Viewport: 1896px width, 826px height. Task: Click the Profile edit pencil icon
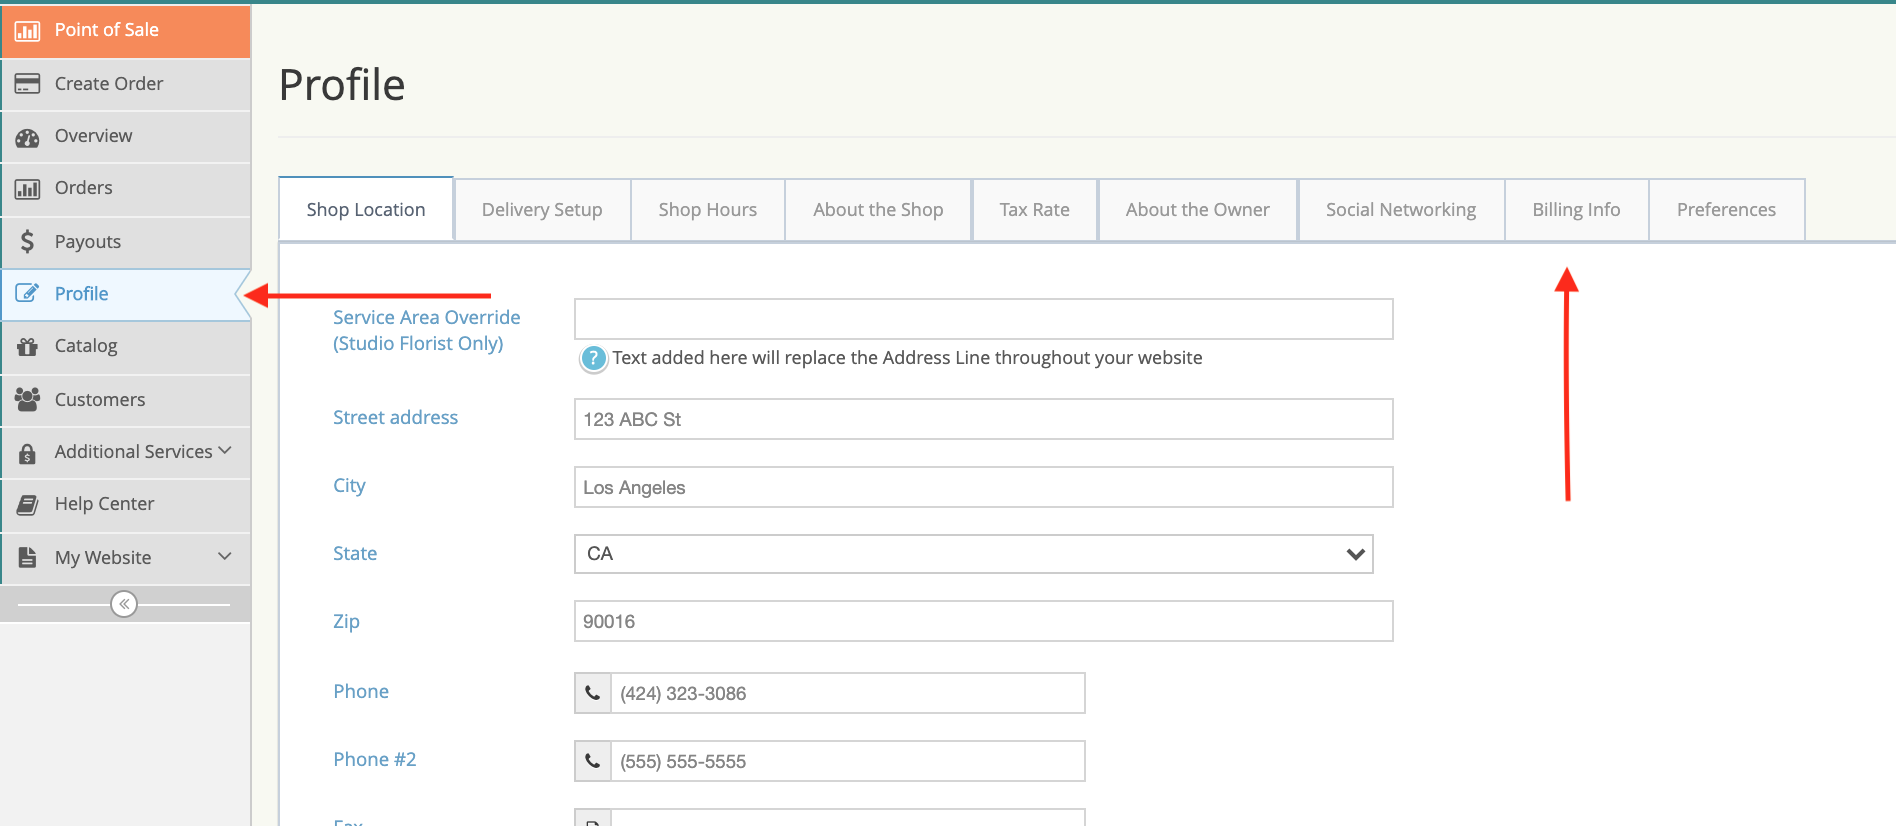coord(27,293)
